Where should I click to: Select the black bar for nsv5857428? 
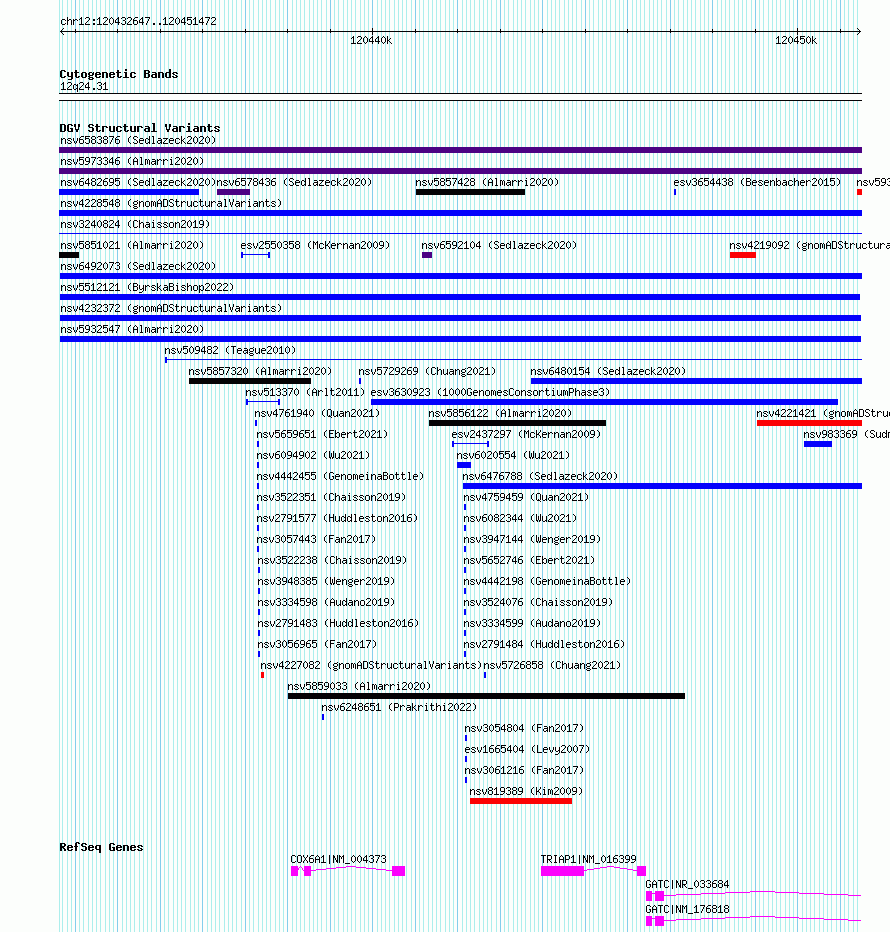tap(470, 192)
